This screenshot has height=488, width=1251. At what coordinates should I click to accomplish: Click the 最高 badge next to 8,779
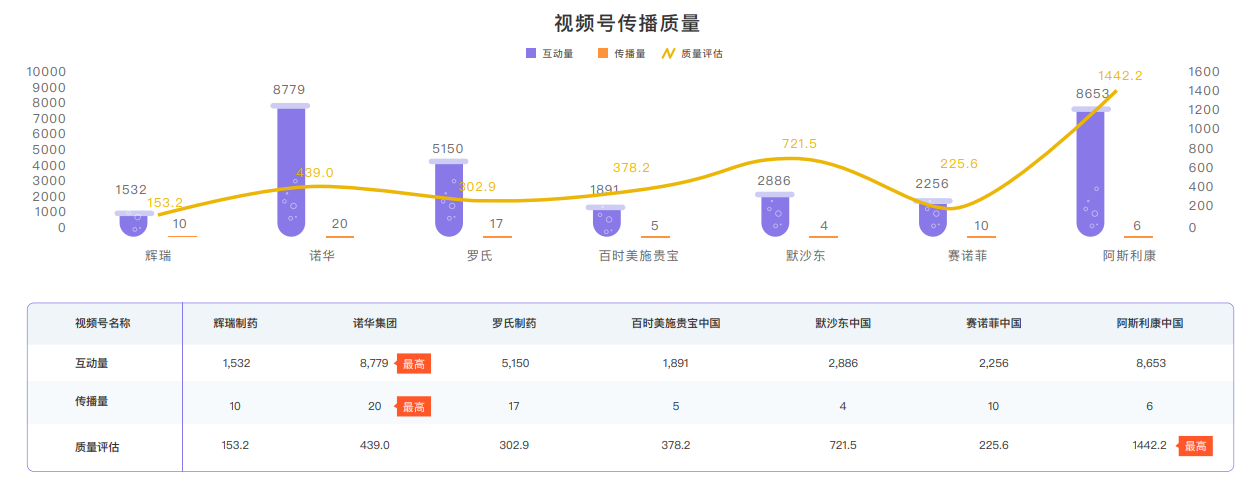pos(413,364)
